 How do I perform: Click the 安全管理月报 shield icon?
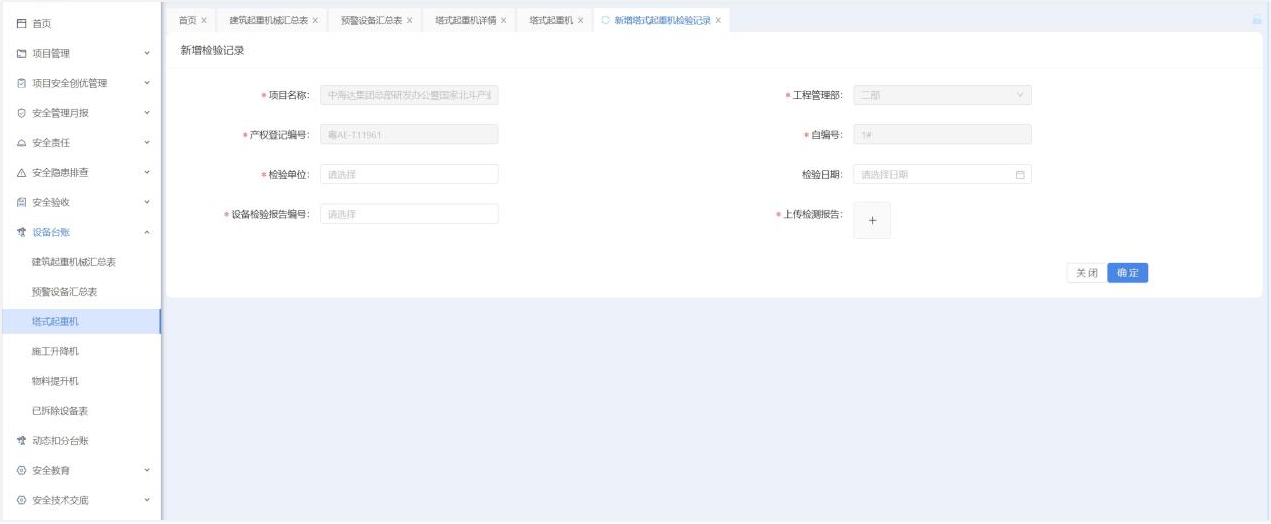pos(21,113)
